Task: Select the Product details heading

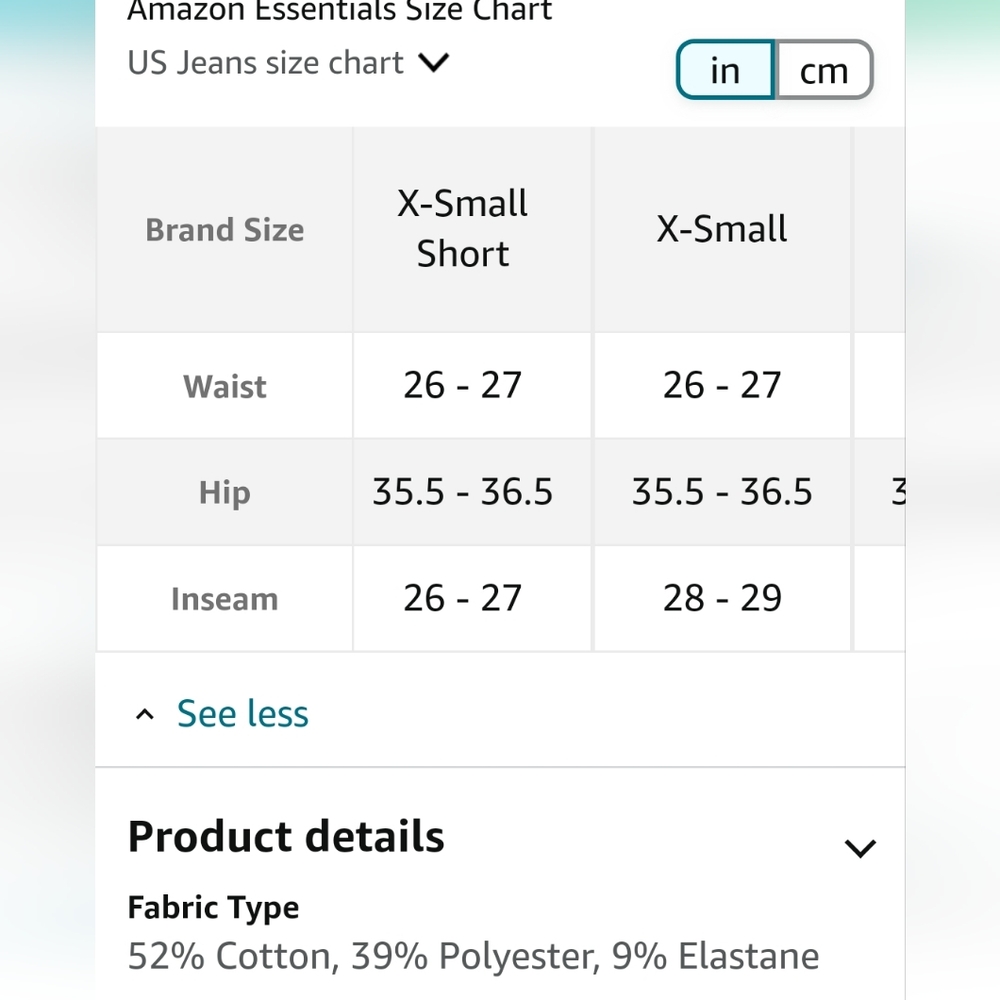Action: pos(286,836)
